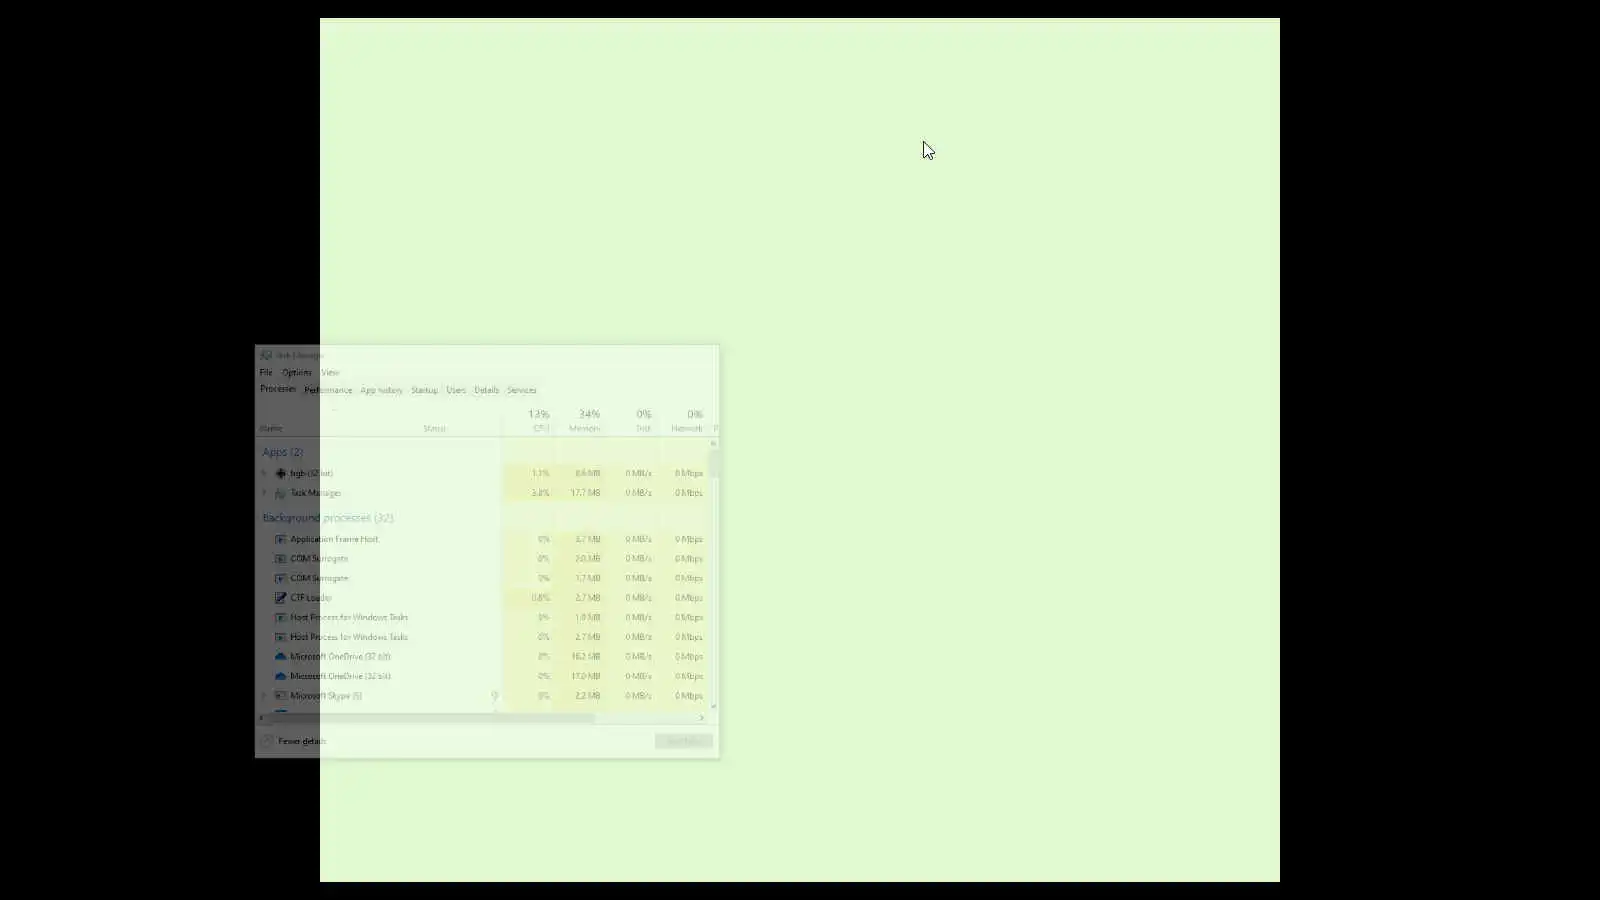This screenshot has width=1600, height=900.
Task: Click COM Surrogate icon using 1.7 MB
Action: tap(281, 578)
